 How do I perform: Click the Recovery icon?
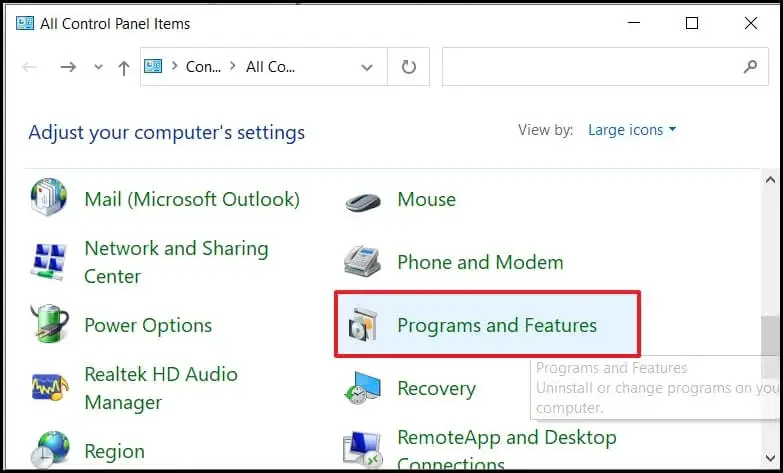point(363,388)
